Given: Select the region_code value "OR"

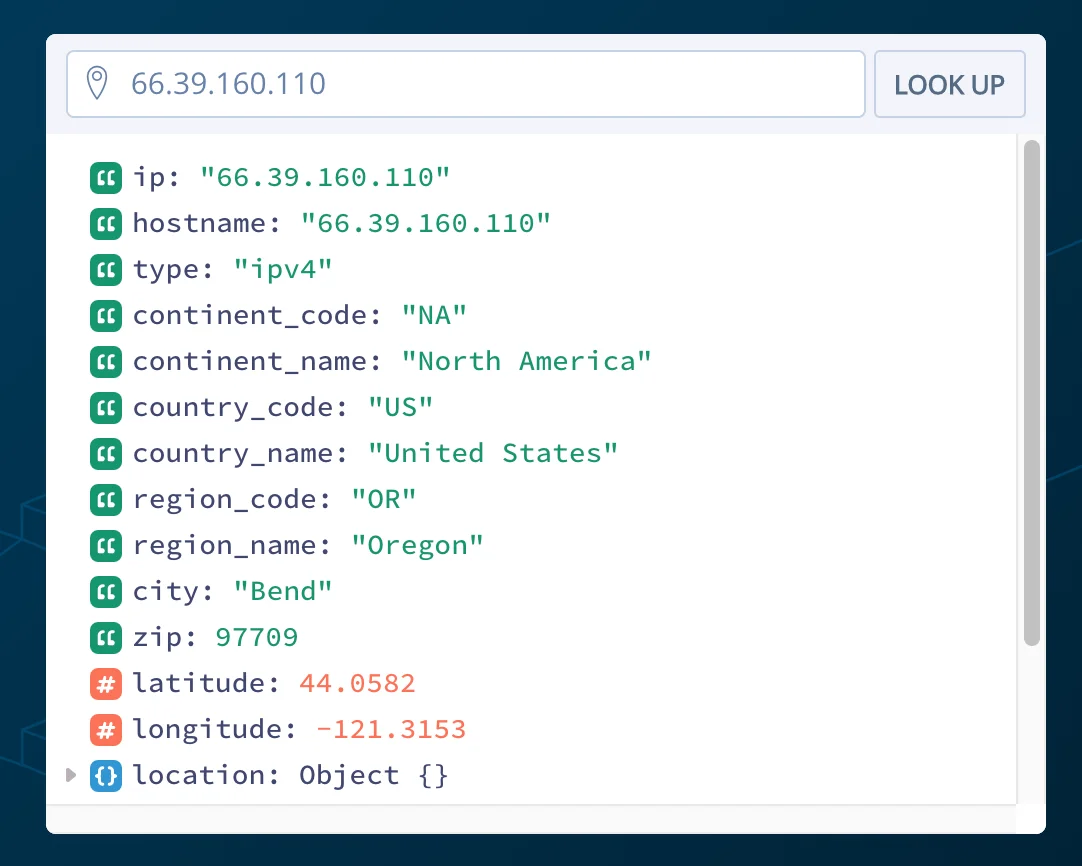Looking at the screenshot, I should (x=384, y=500).
